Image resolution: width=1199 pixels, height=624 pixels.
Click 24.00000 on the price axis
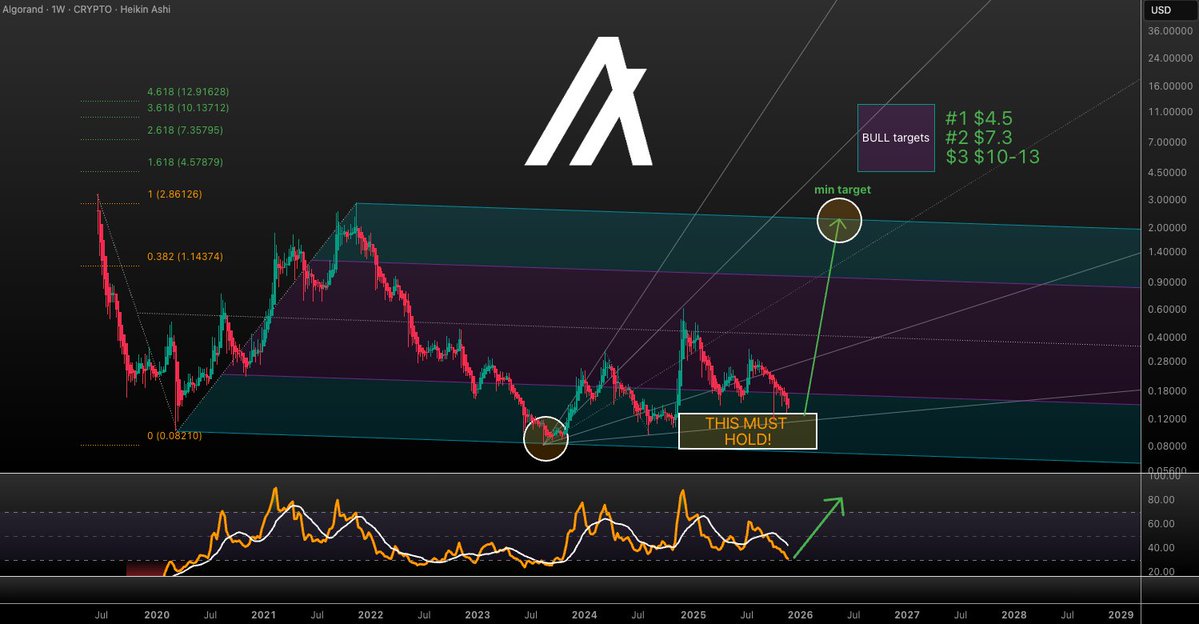[1169, 58]
